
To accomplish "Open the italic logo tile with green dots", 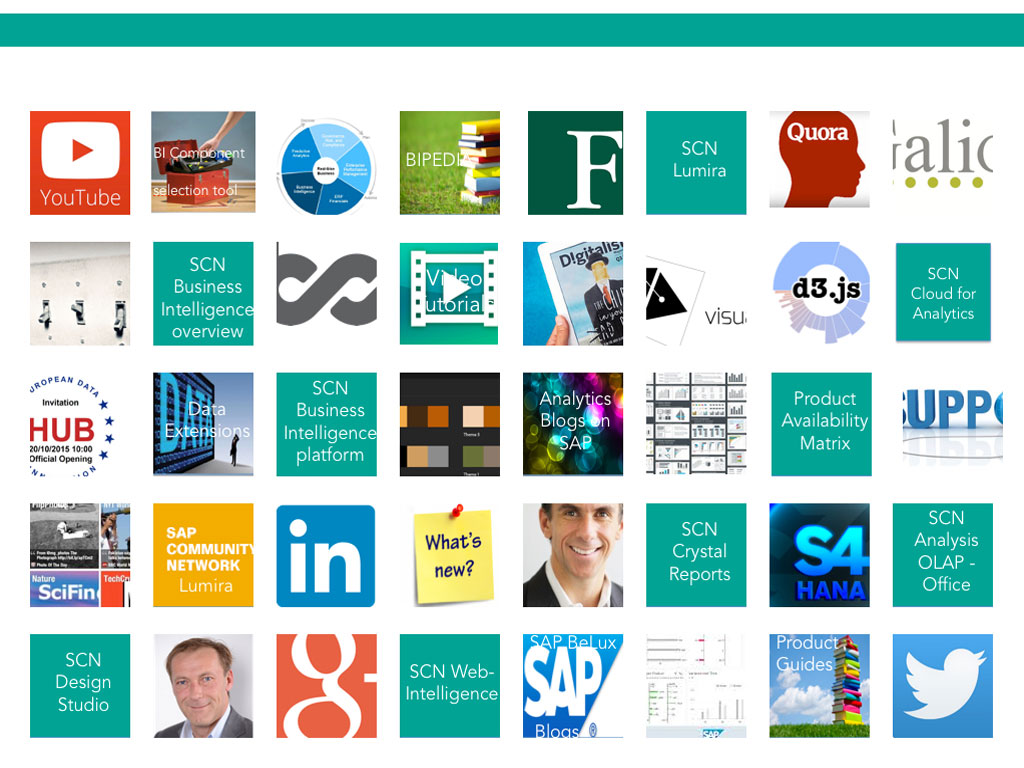I will pyautogui.click(x=943, y=154).
